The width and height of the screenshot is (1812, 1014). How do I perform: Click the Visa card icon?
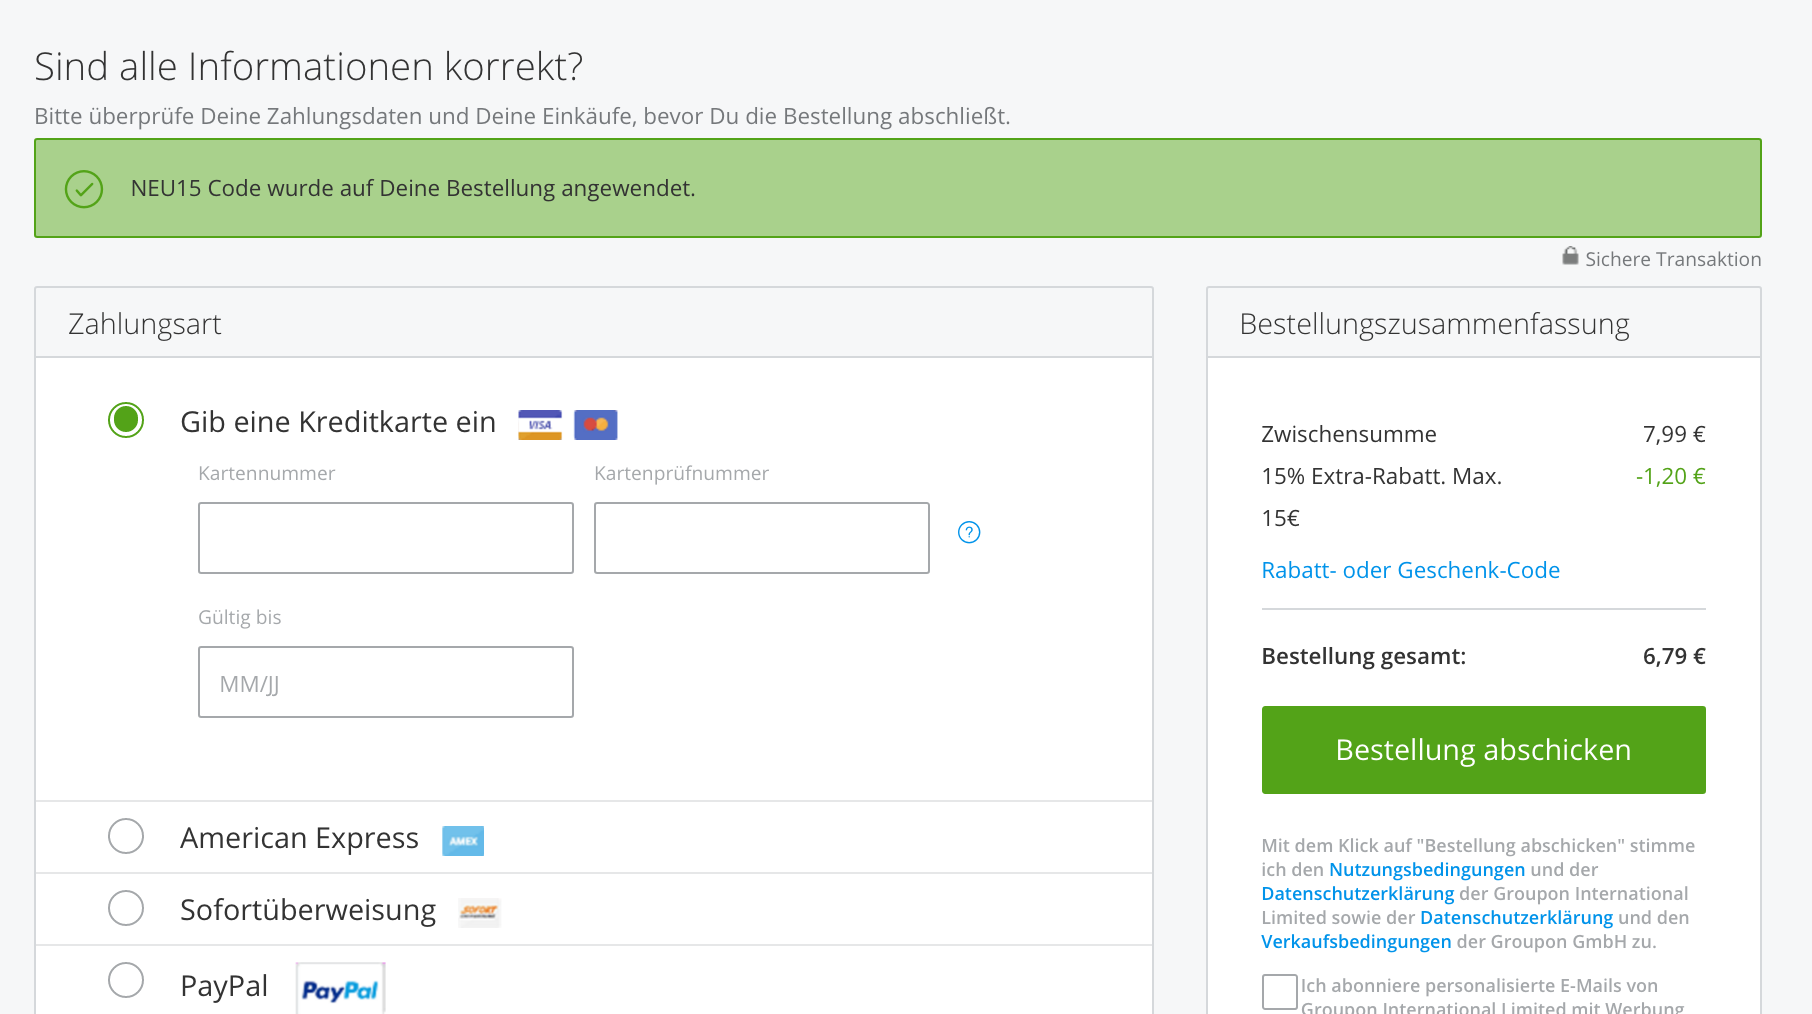pos(540,425)
